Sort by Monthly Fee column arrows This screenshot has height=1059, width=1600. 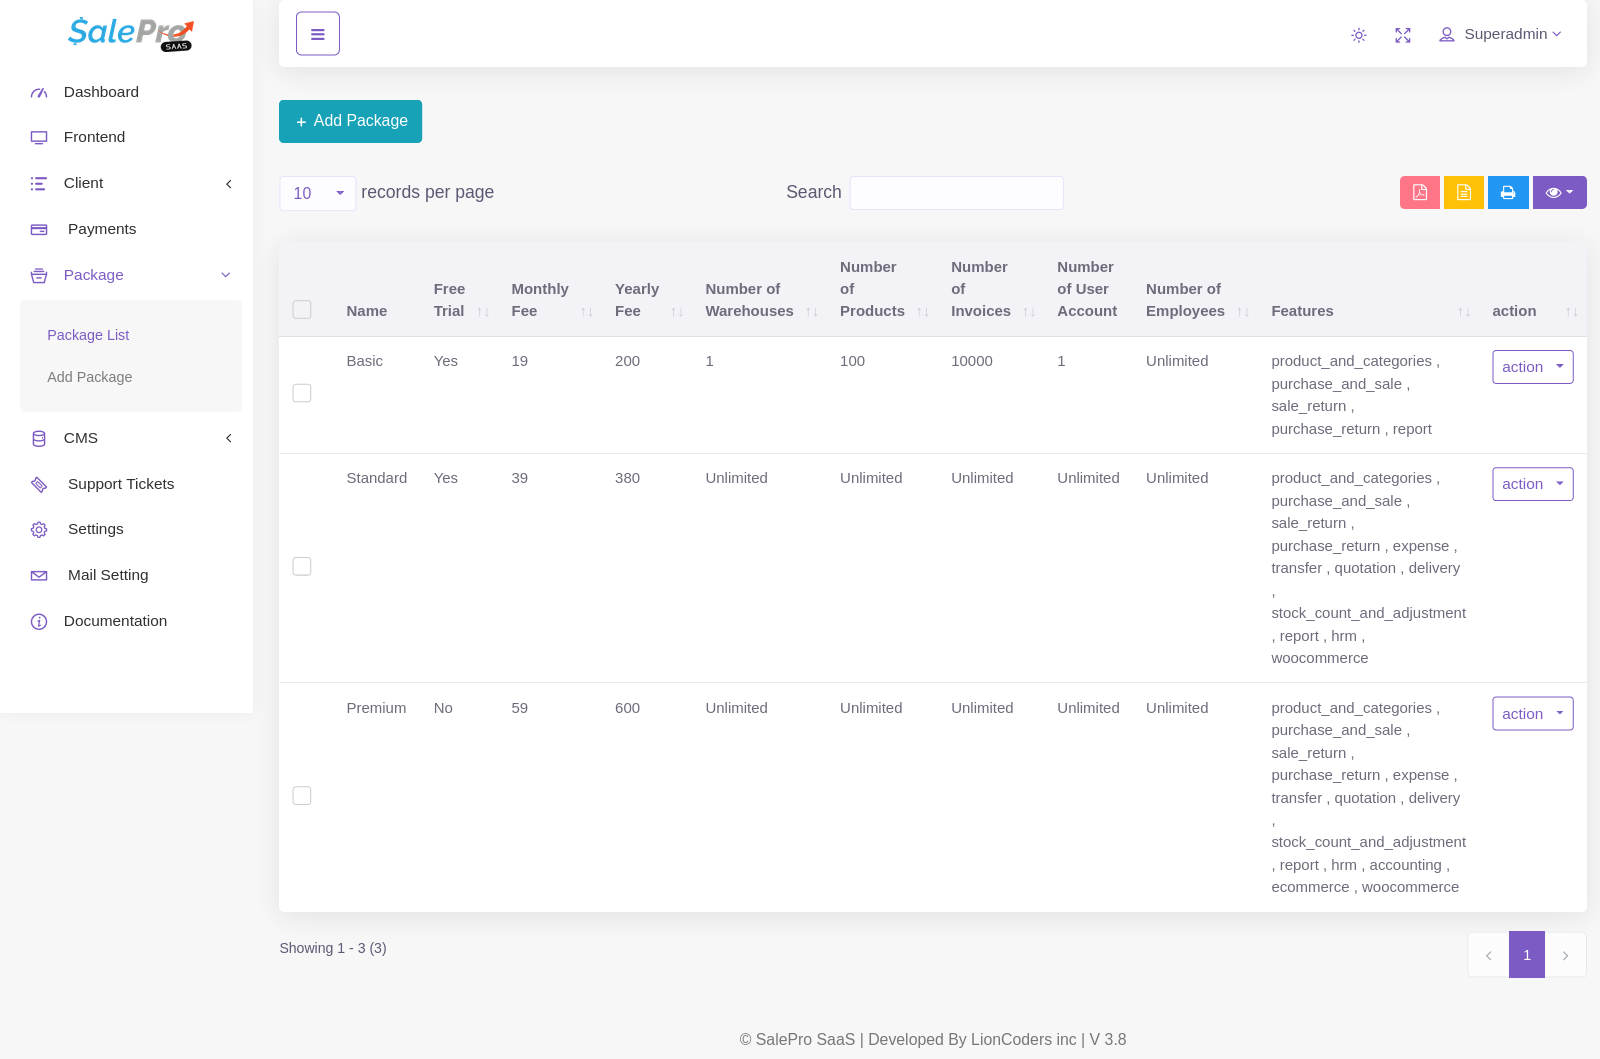click(x=586, y=312)
